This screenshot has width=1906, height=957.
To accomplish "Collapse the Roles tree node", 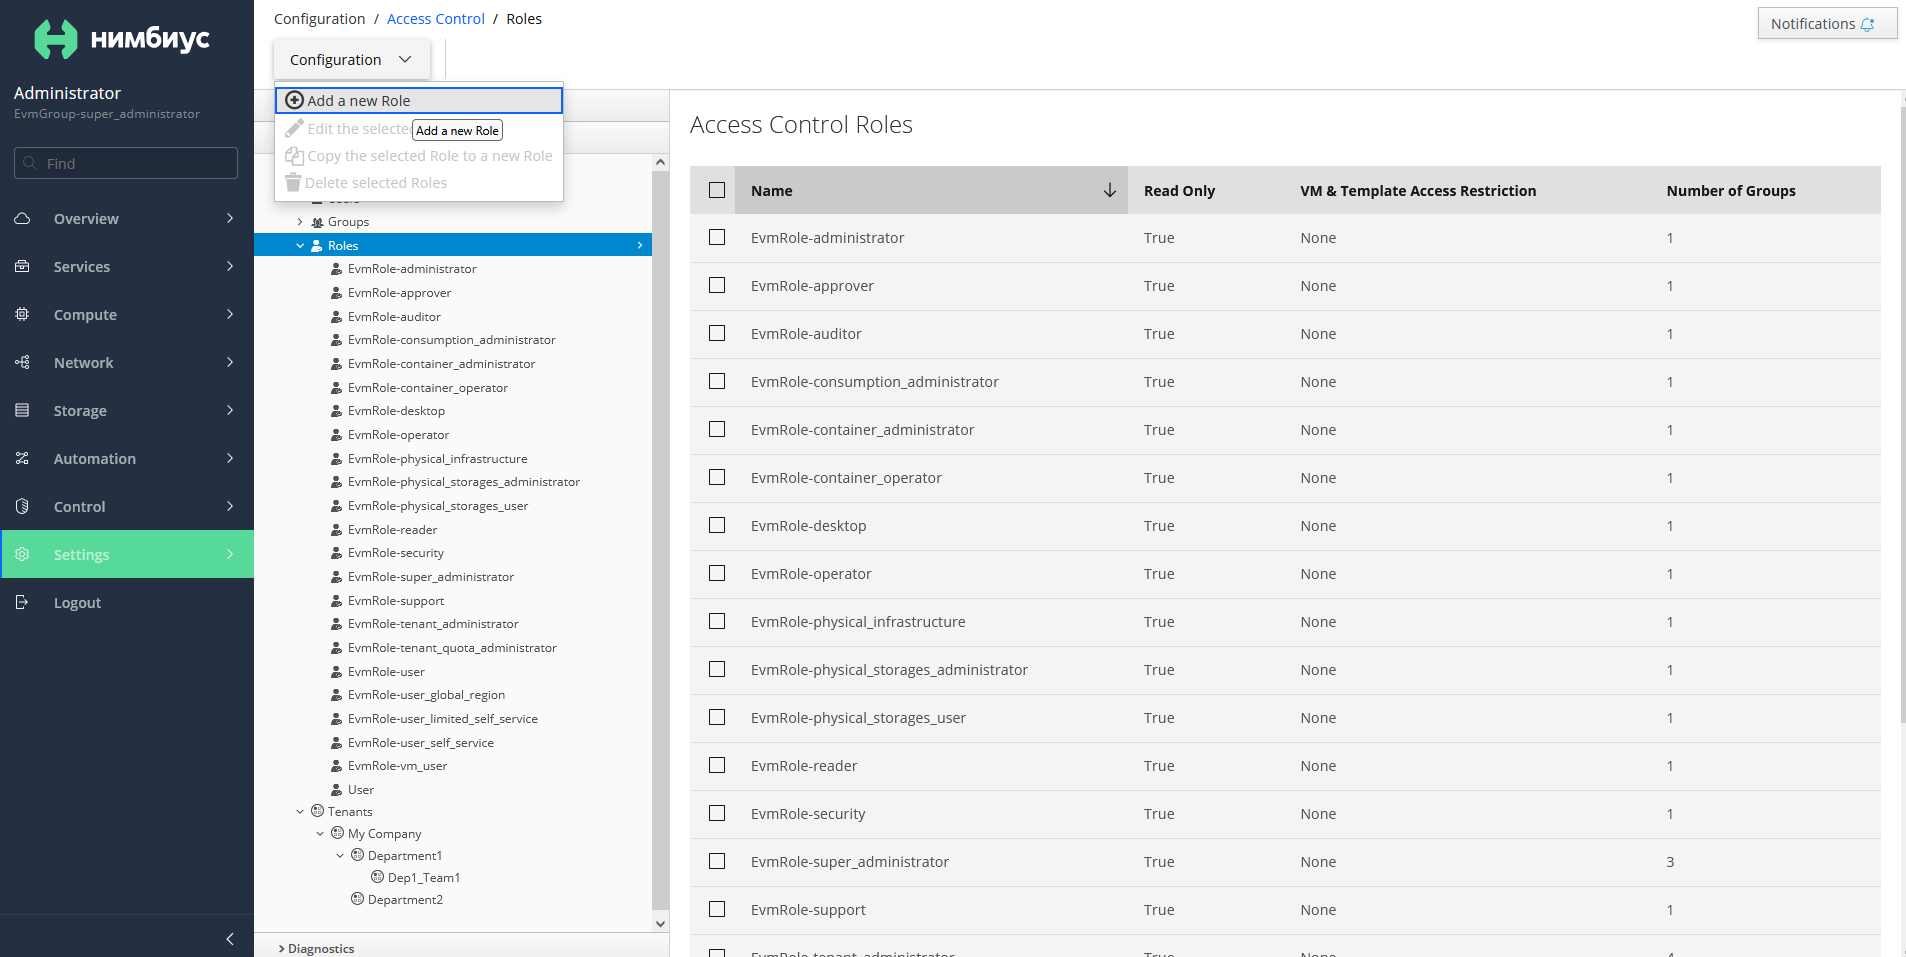I will point(299,245).
